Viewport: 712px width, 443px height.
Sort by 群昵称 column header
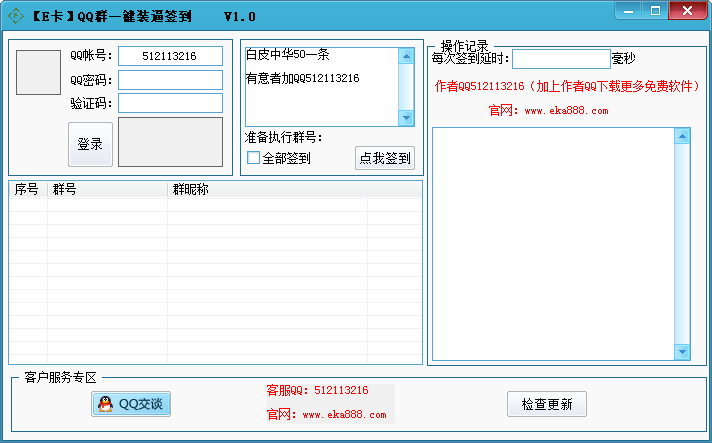pyautogui.click(x=267, y=189)
